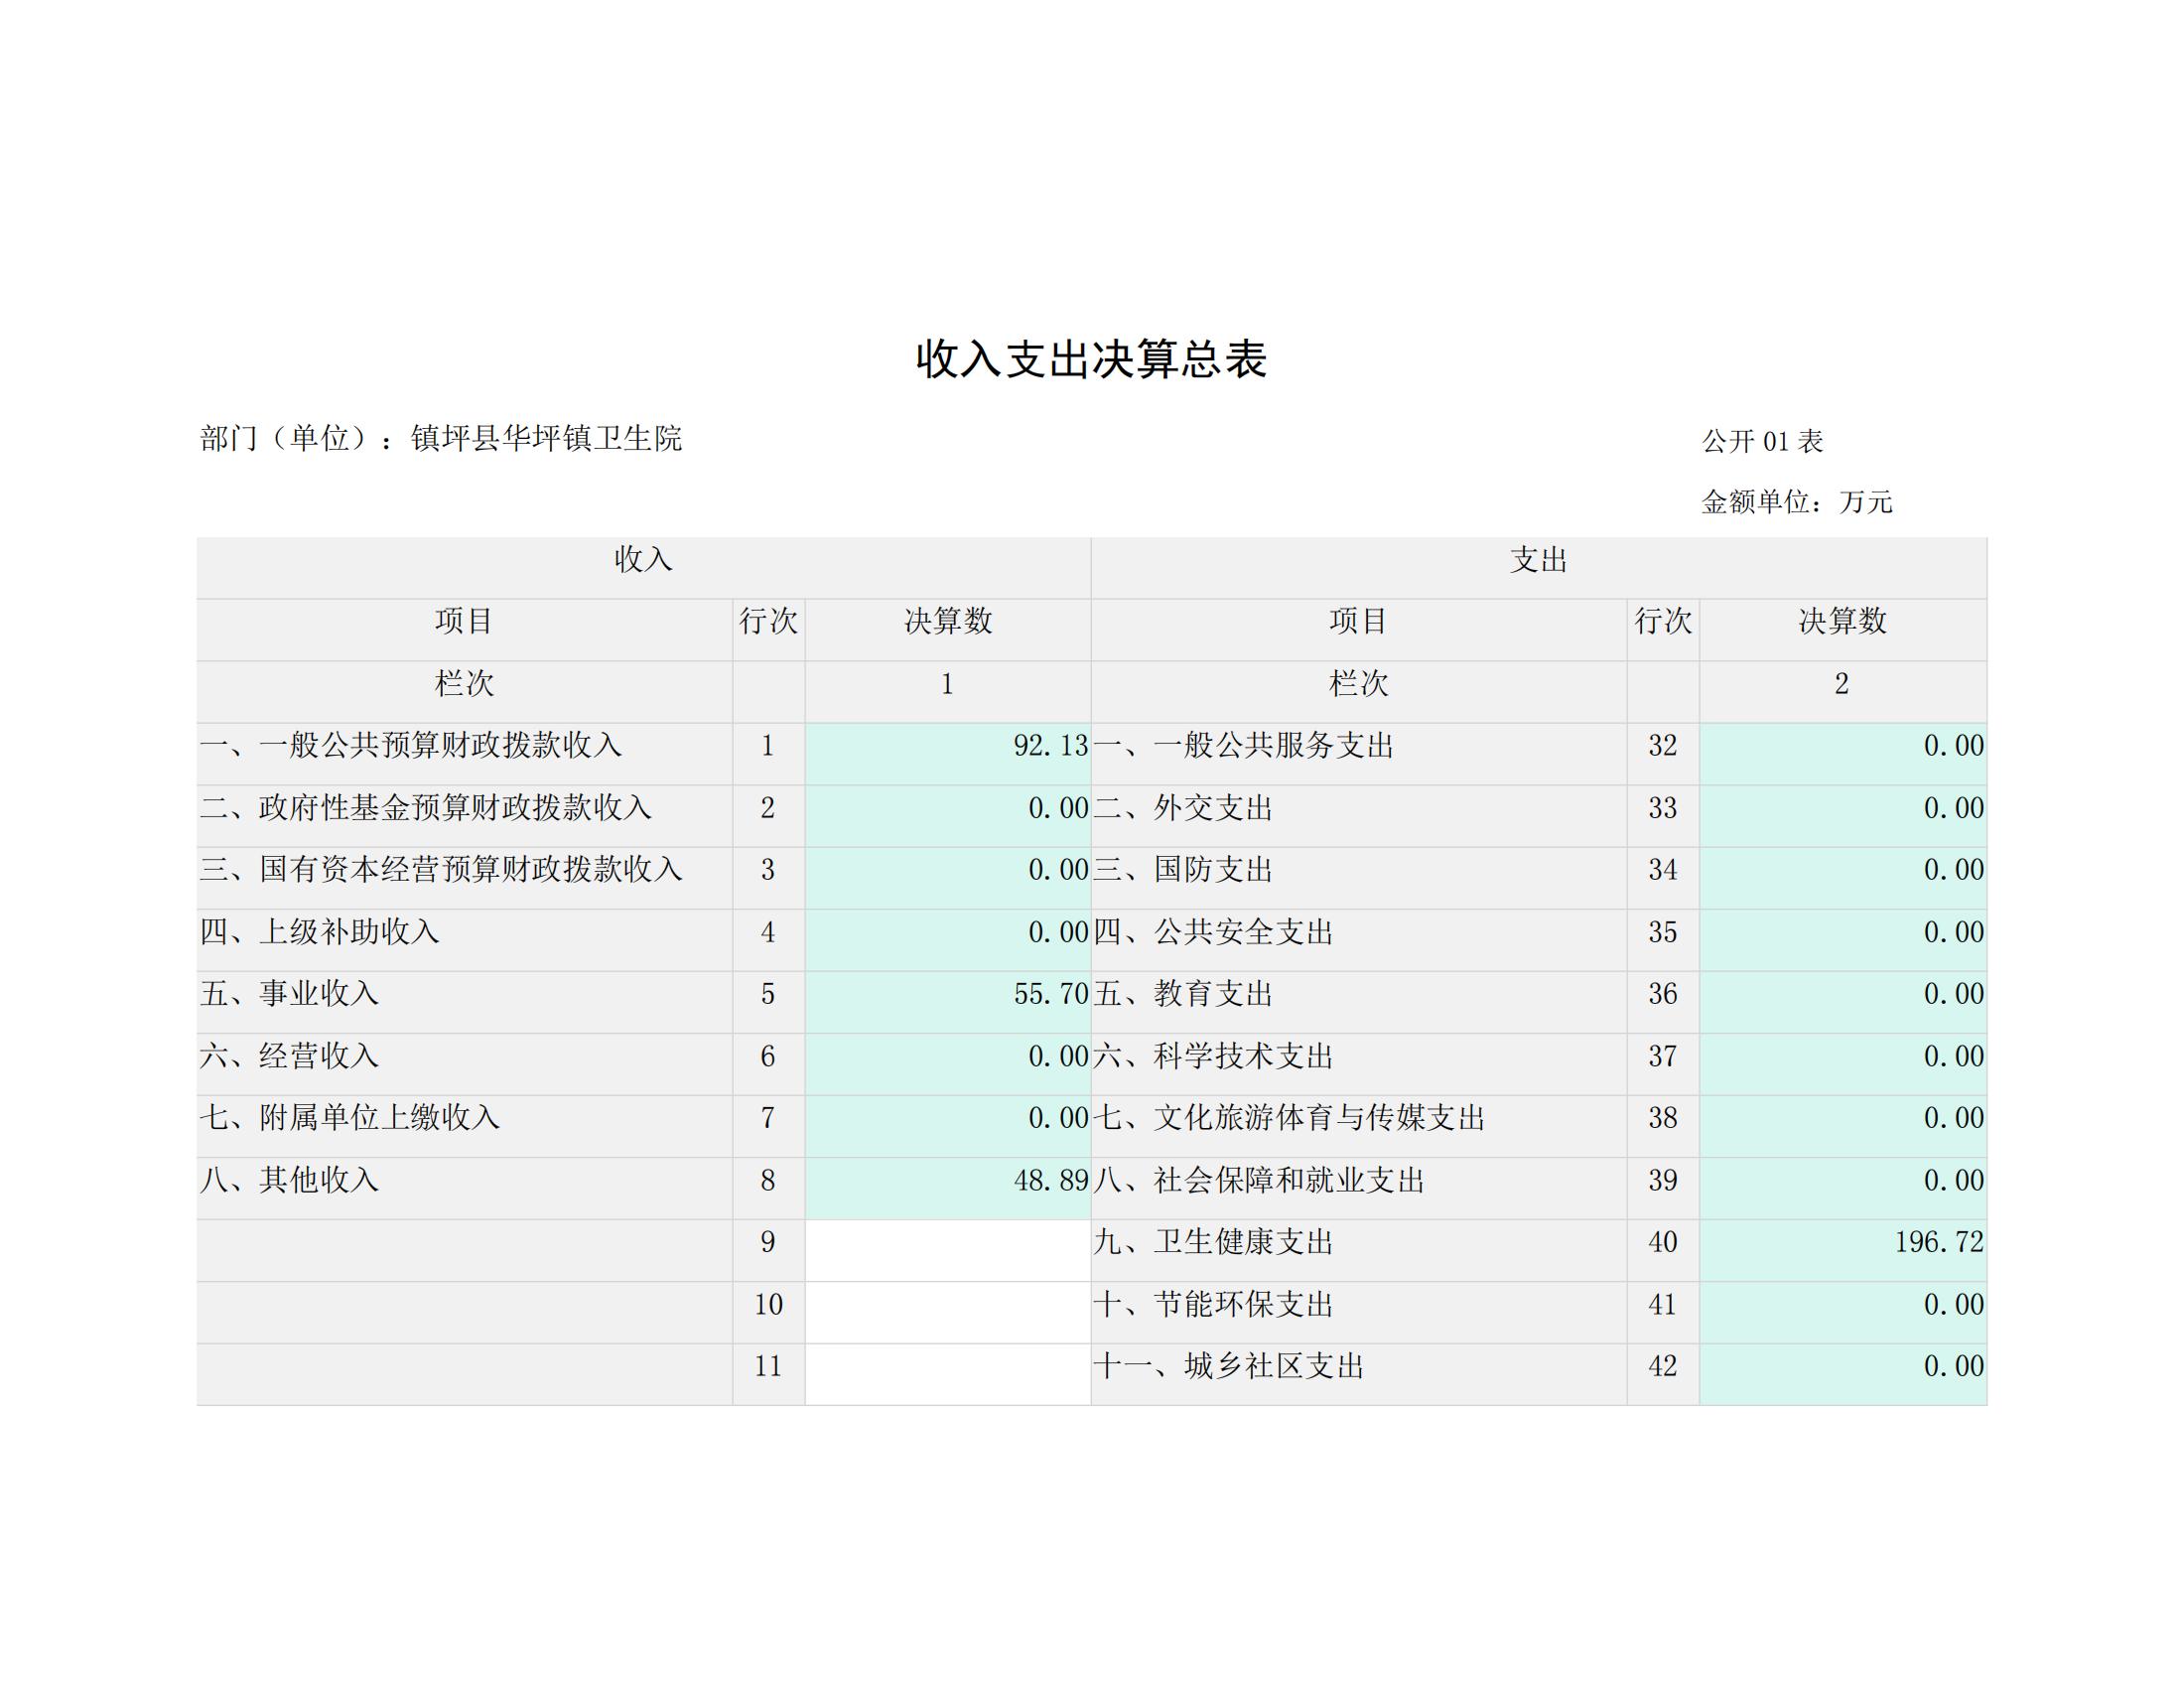Select the title 收入支出决算总表
The image size is (2184, 1688).
[x=1091, y=359]
